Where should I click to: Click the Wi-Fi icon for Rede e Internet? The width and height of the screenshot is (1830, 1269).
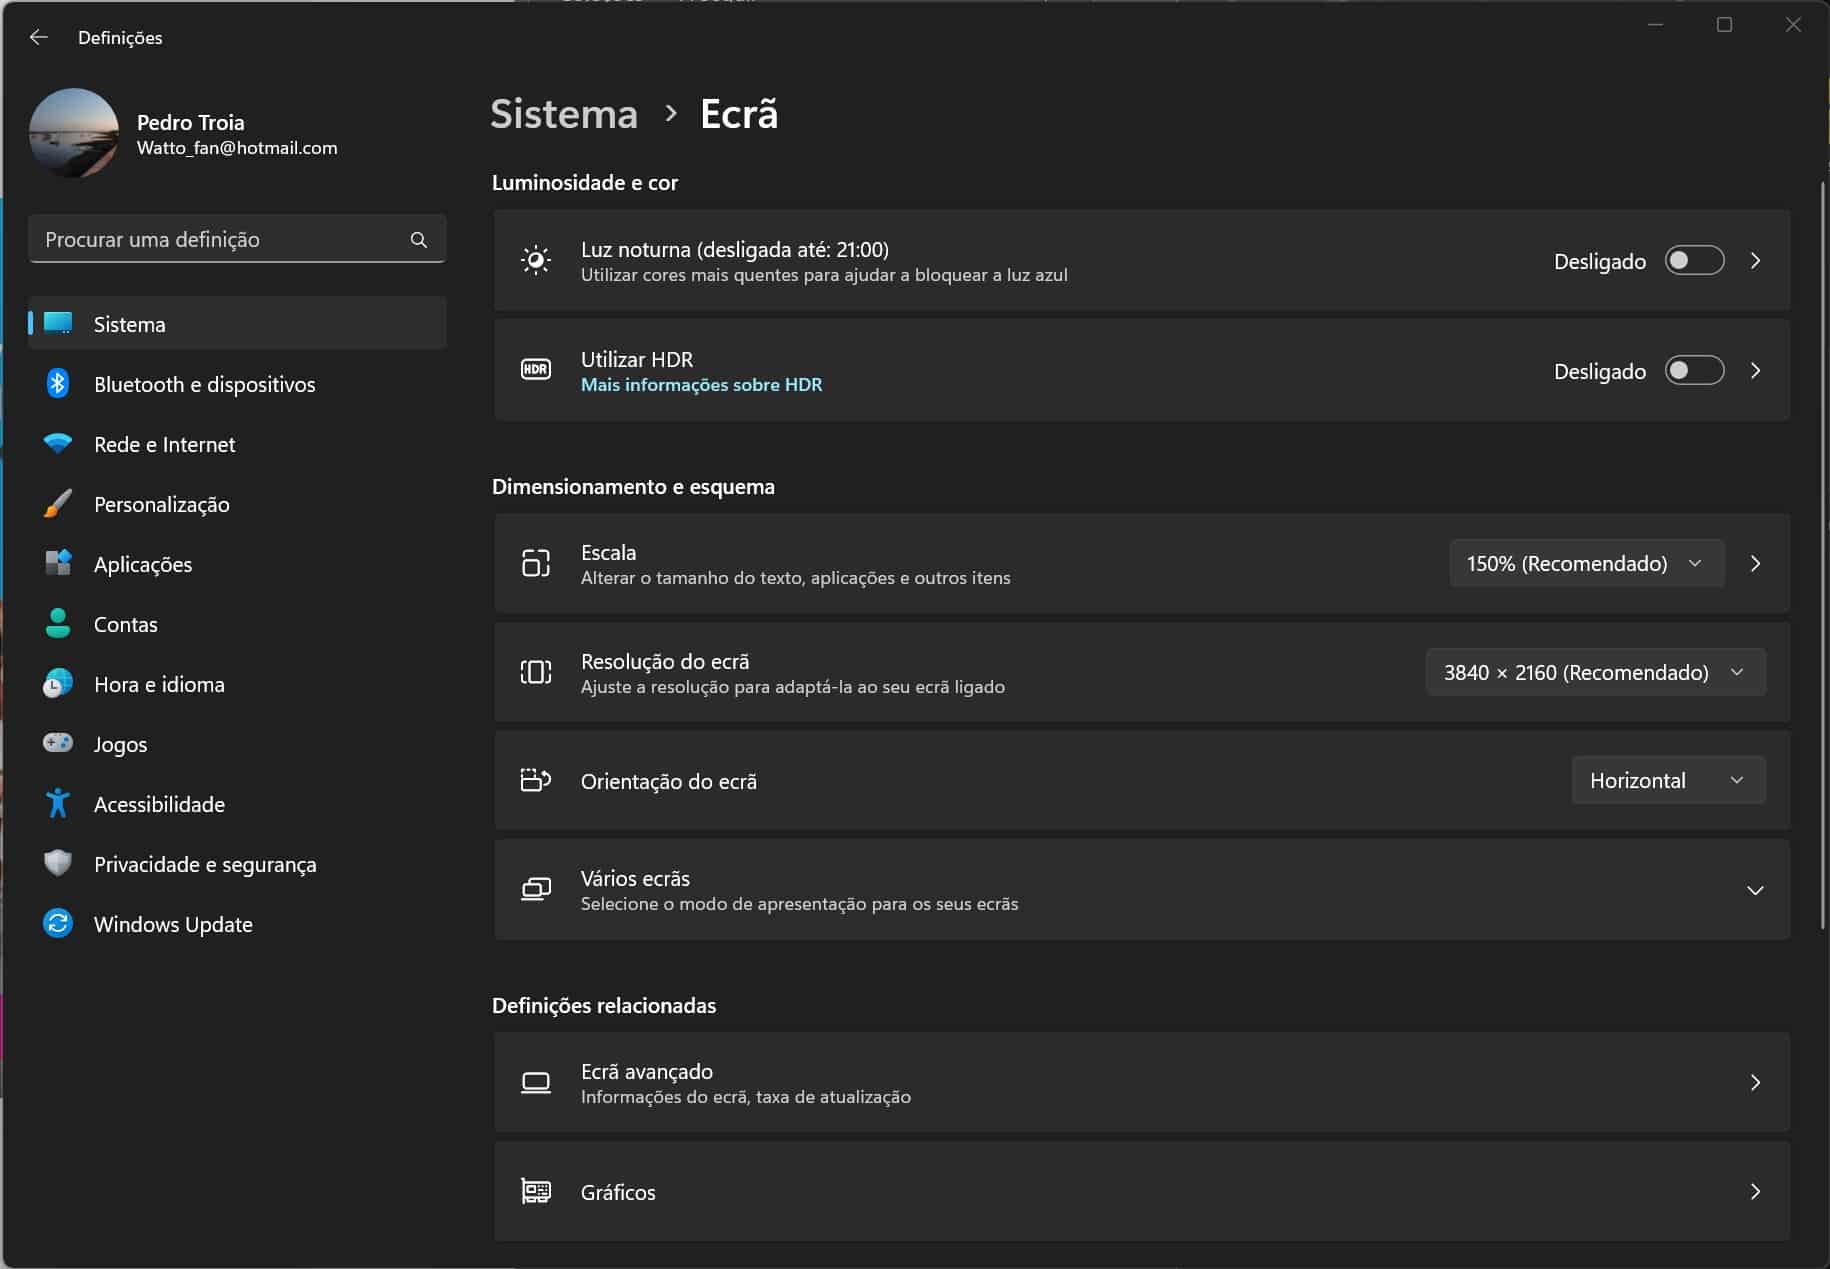pyautogui.click(x=58, y=444)
